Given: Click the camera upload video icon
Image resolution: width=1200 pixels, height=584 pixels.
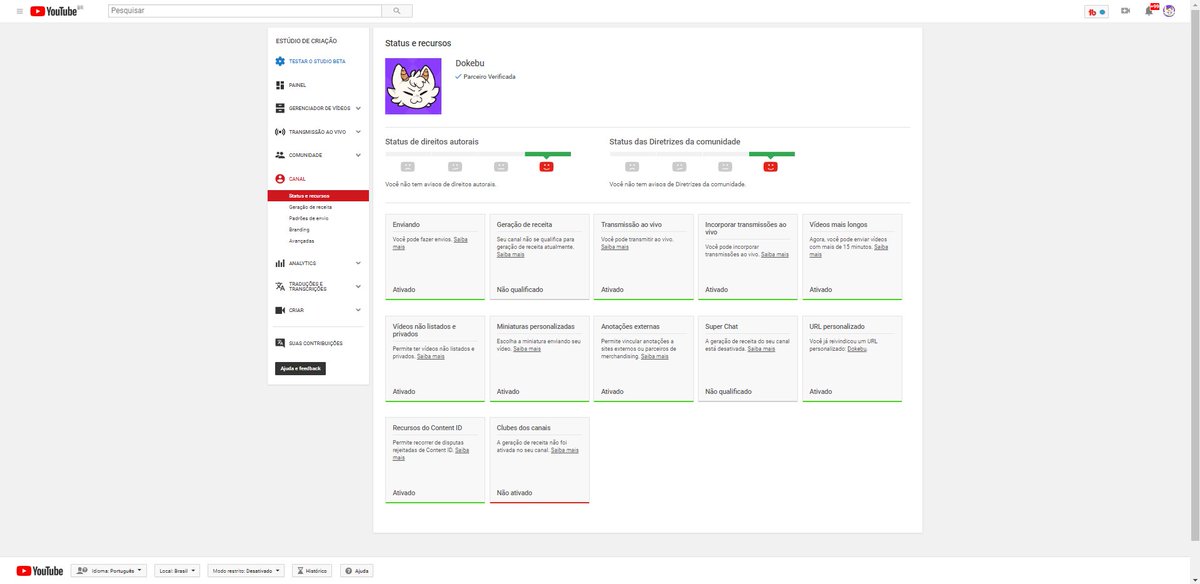Looking at the screenshot, I should 1125,11.
